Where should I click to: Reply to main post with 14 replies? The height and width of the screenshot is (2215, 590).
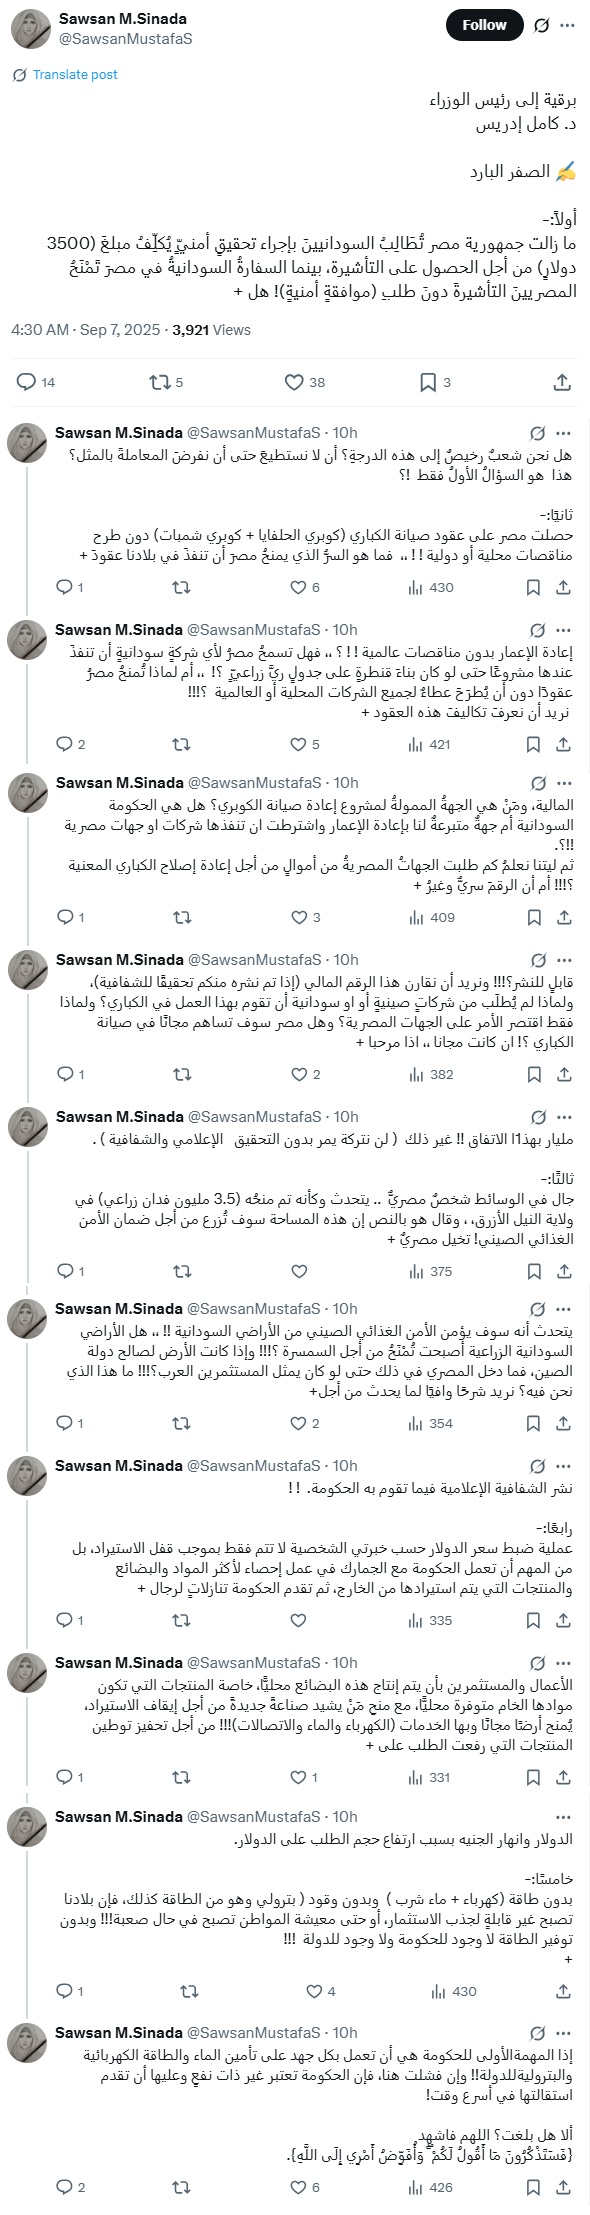(x=36, y=381)
